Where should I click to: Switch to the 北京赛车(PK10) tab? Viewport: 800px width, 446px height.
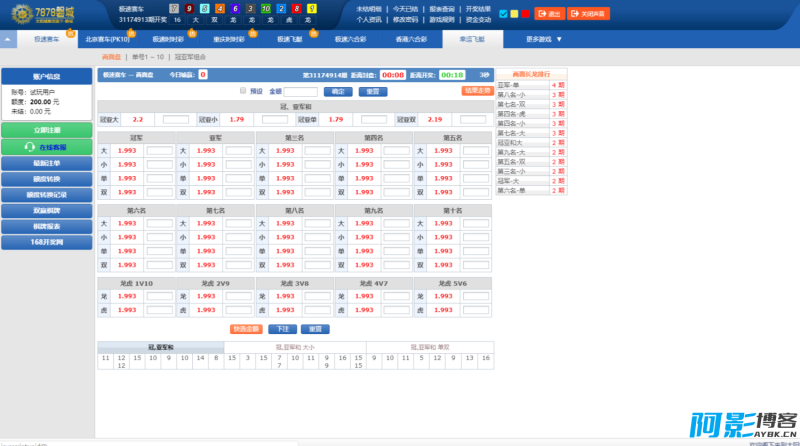[107, 39]
